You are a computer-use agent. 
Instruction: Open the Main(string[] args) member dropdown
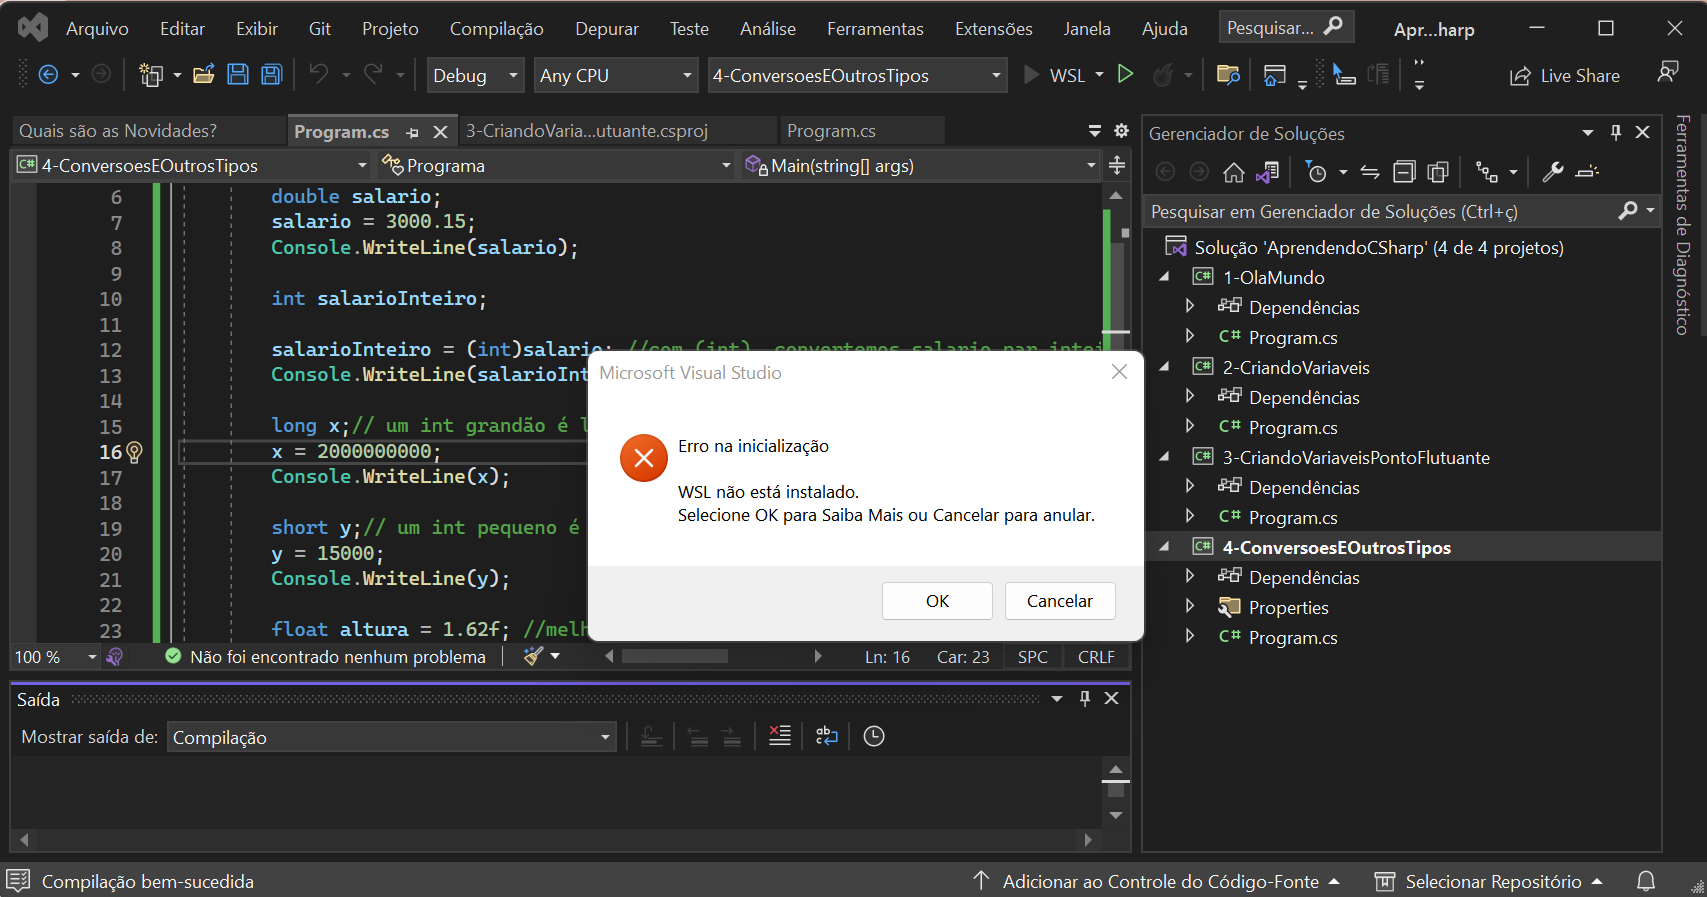pyautogui.click(x=921, y=165)
